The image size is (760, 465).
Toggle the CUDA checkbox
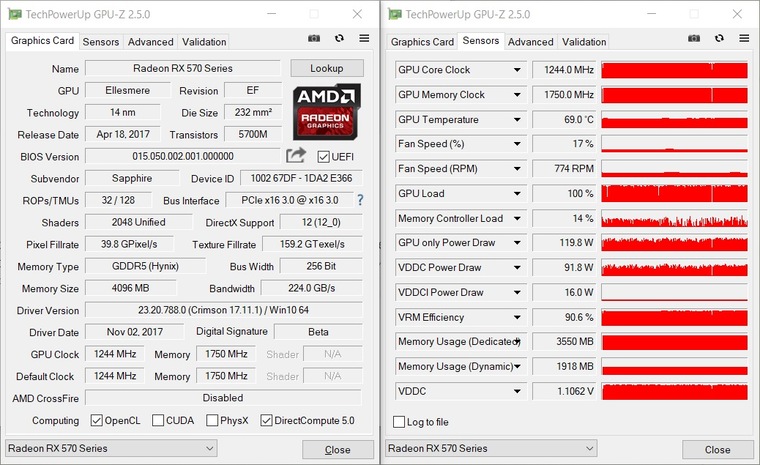[158, 420]
